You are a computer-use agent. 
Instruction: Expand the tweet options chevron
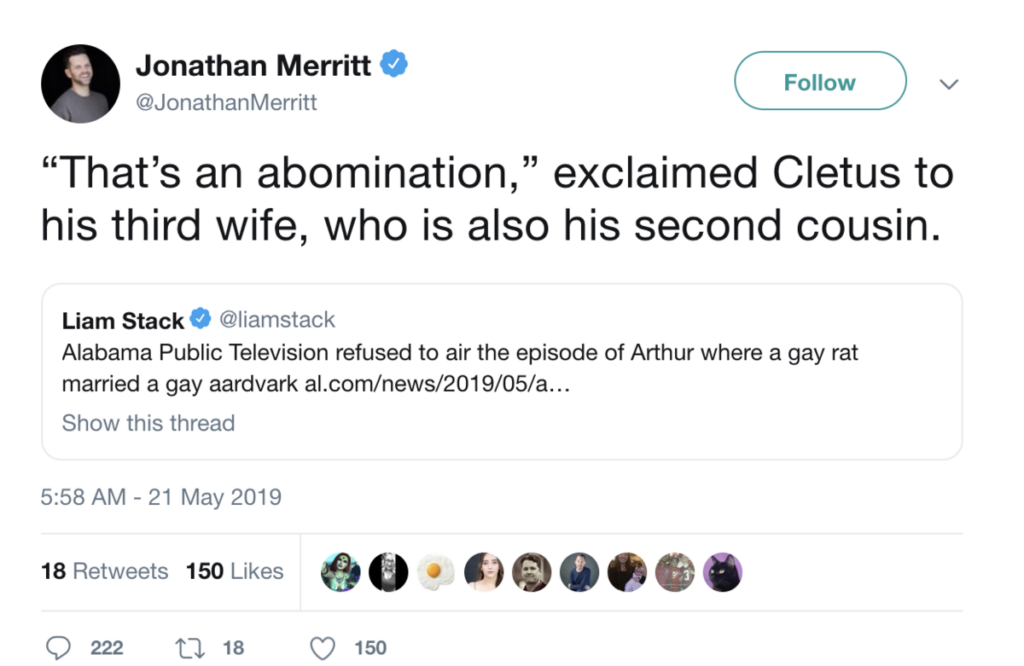(x=949, y=84)
